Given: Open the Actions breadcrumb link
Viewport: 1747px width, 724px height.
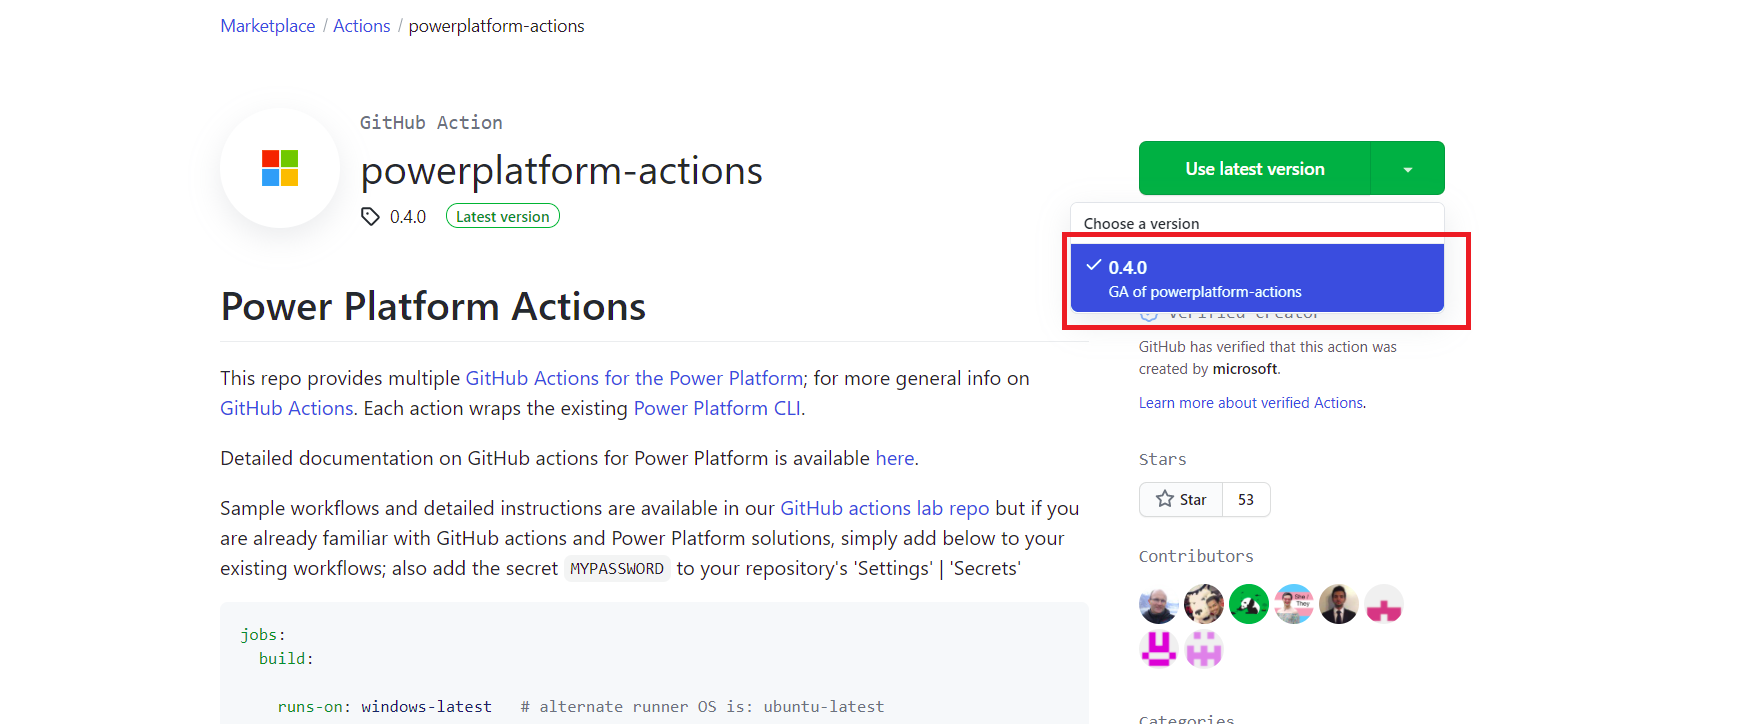Looking at the screenshot, I should pos(362,25).
